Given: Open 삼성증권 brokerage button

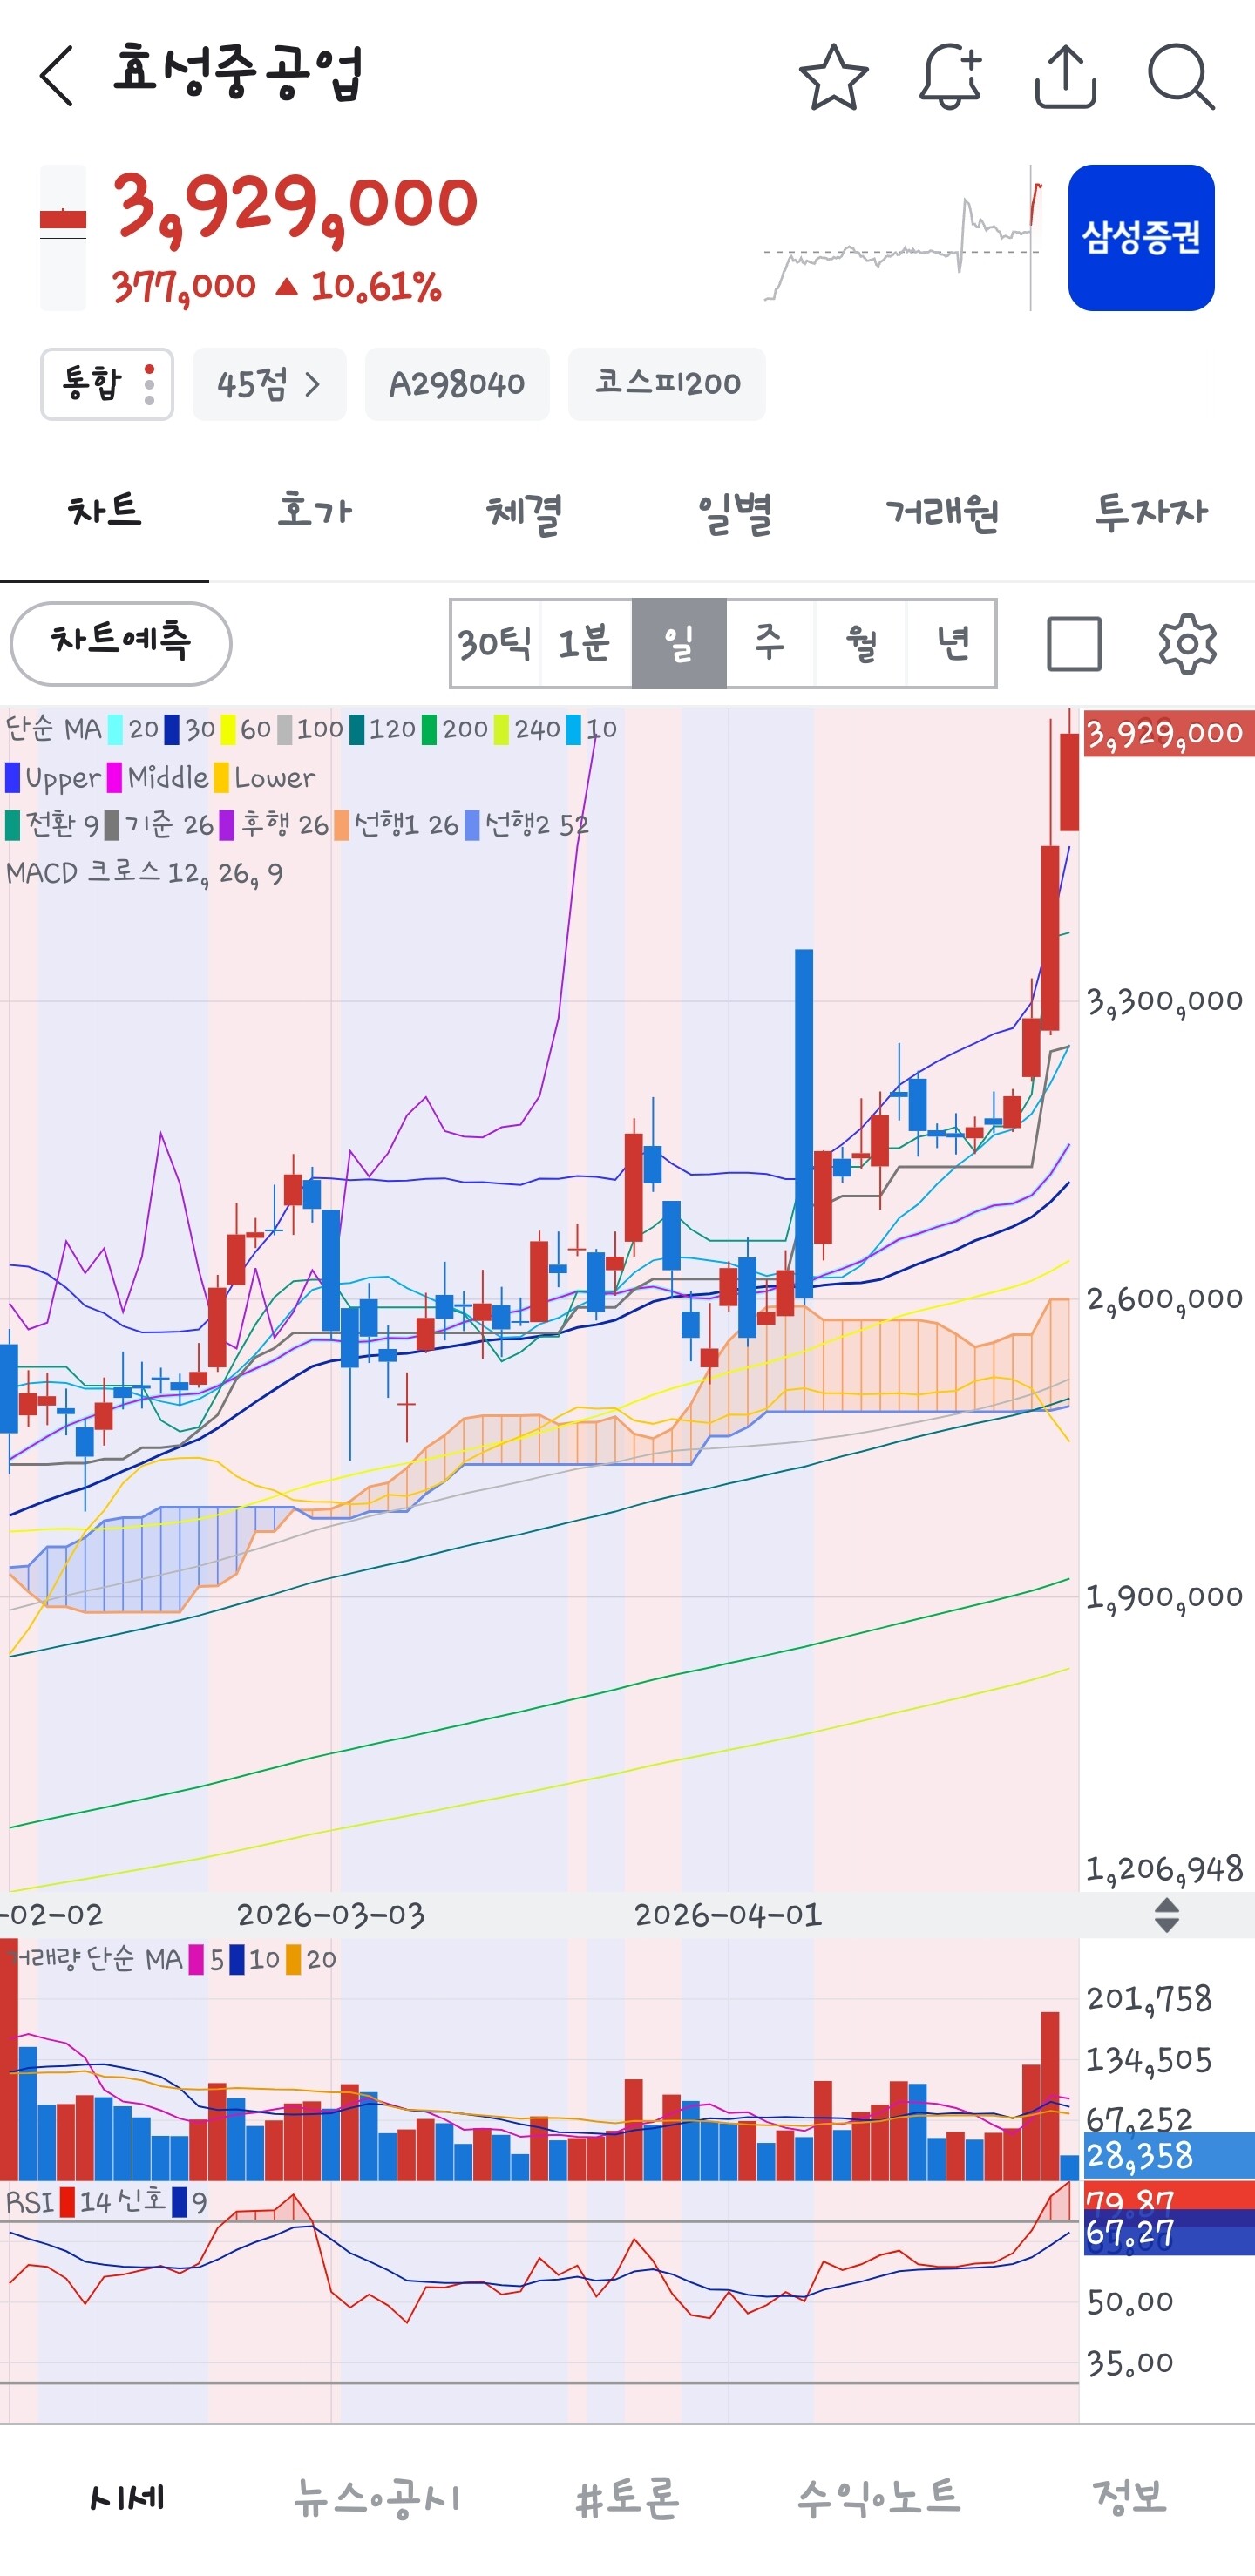Looking at the screenshot, I should 1141,238.
